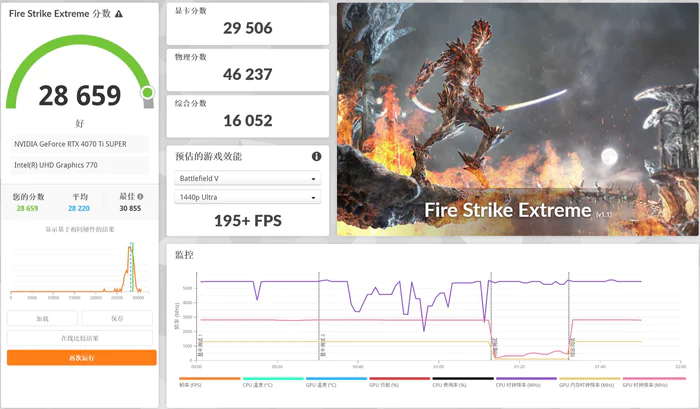
Task: Open the 1440p Ultra resolution dropdown
Action: [248, 197]
